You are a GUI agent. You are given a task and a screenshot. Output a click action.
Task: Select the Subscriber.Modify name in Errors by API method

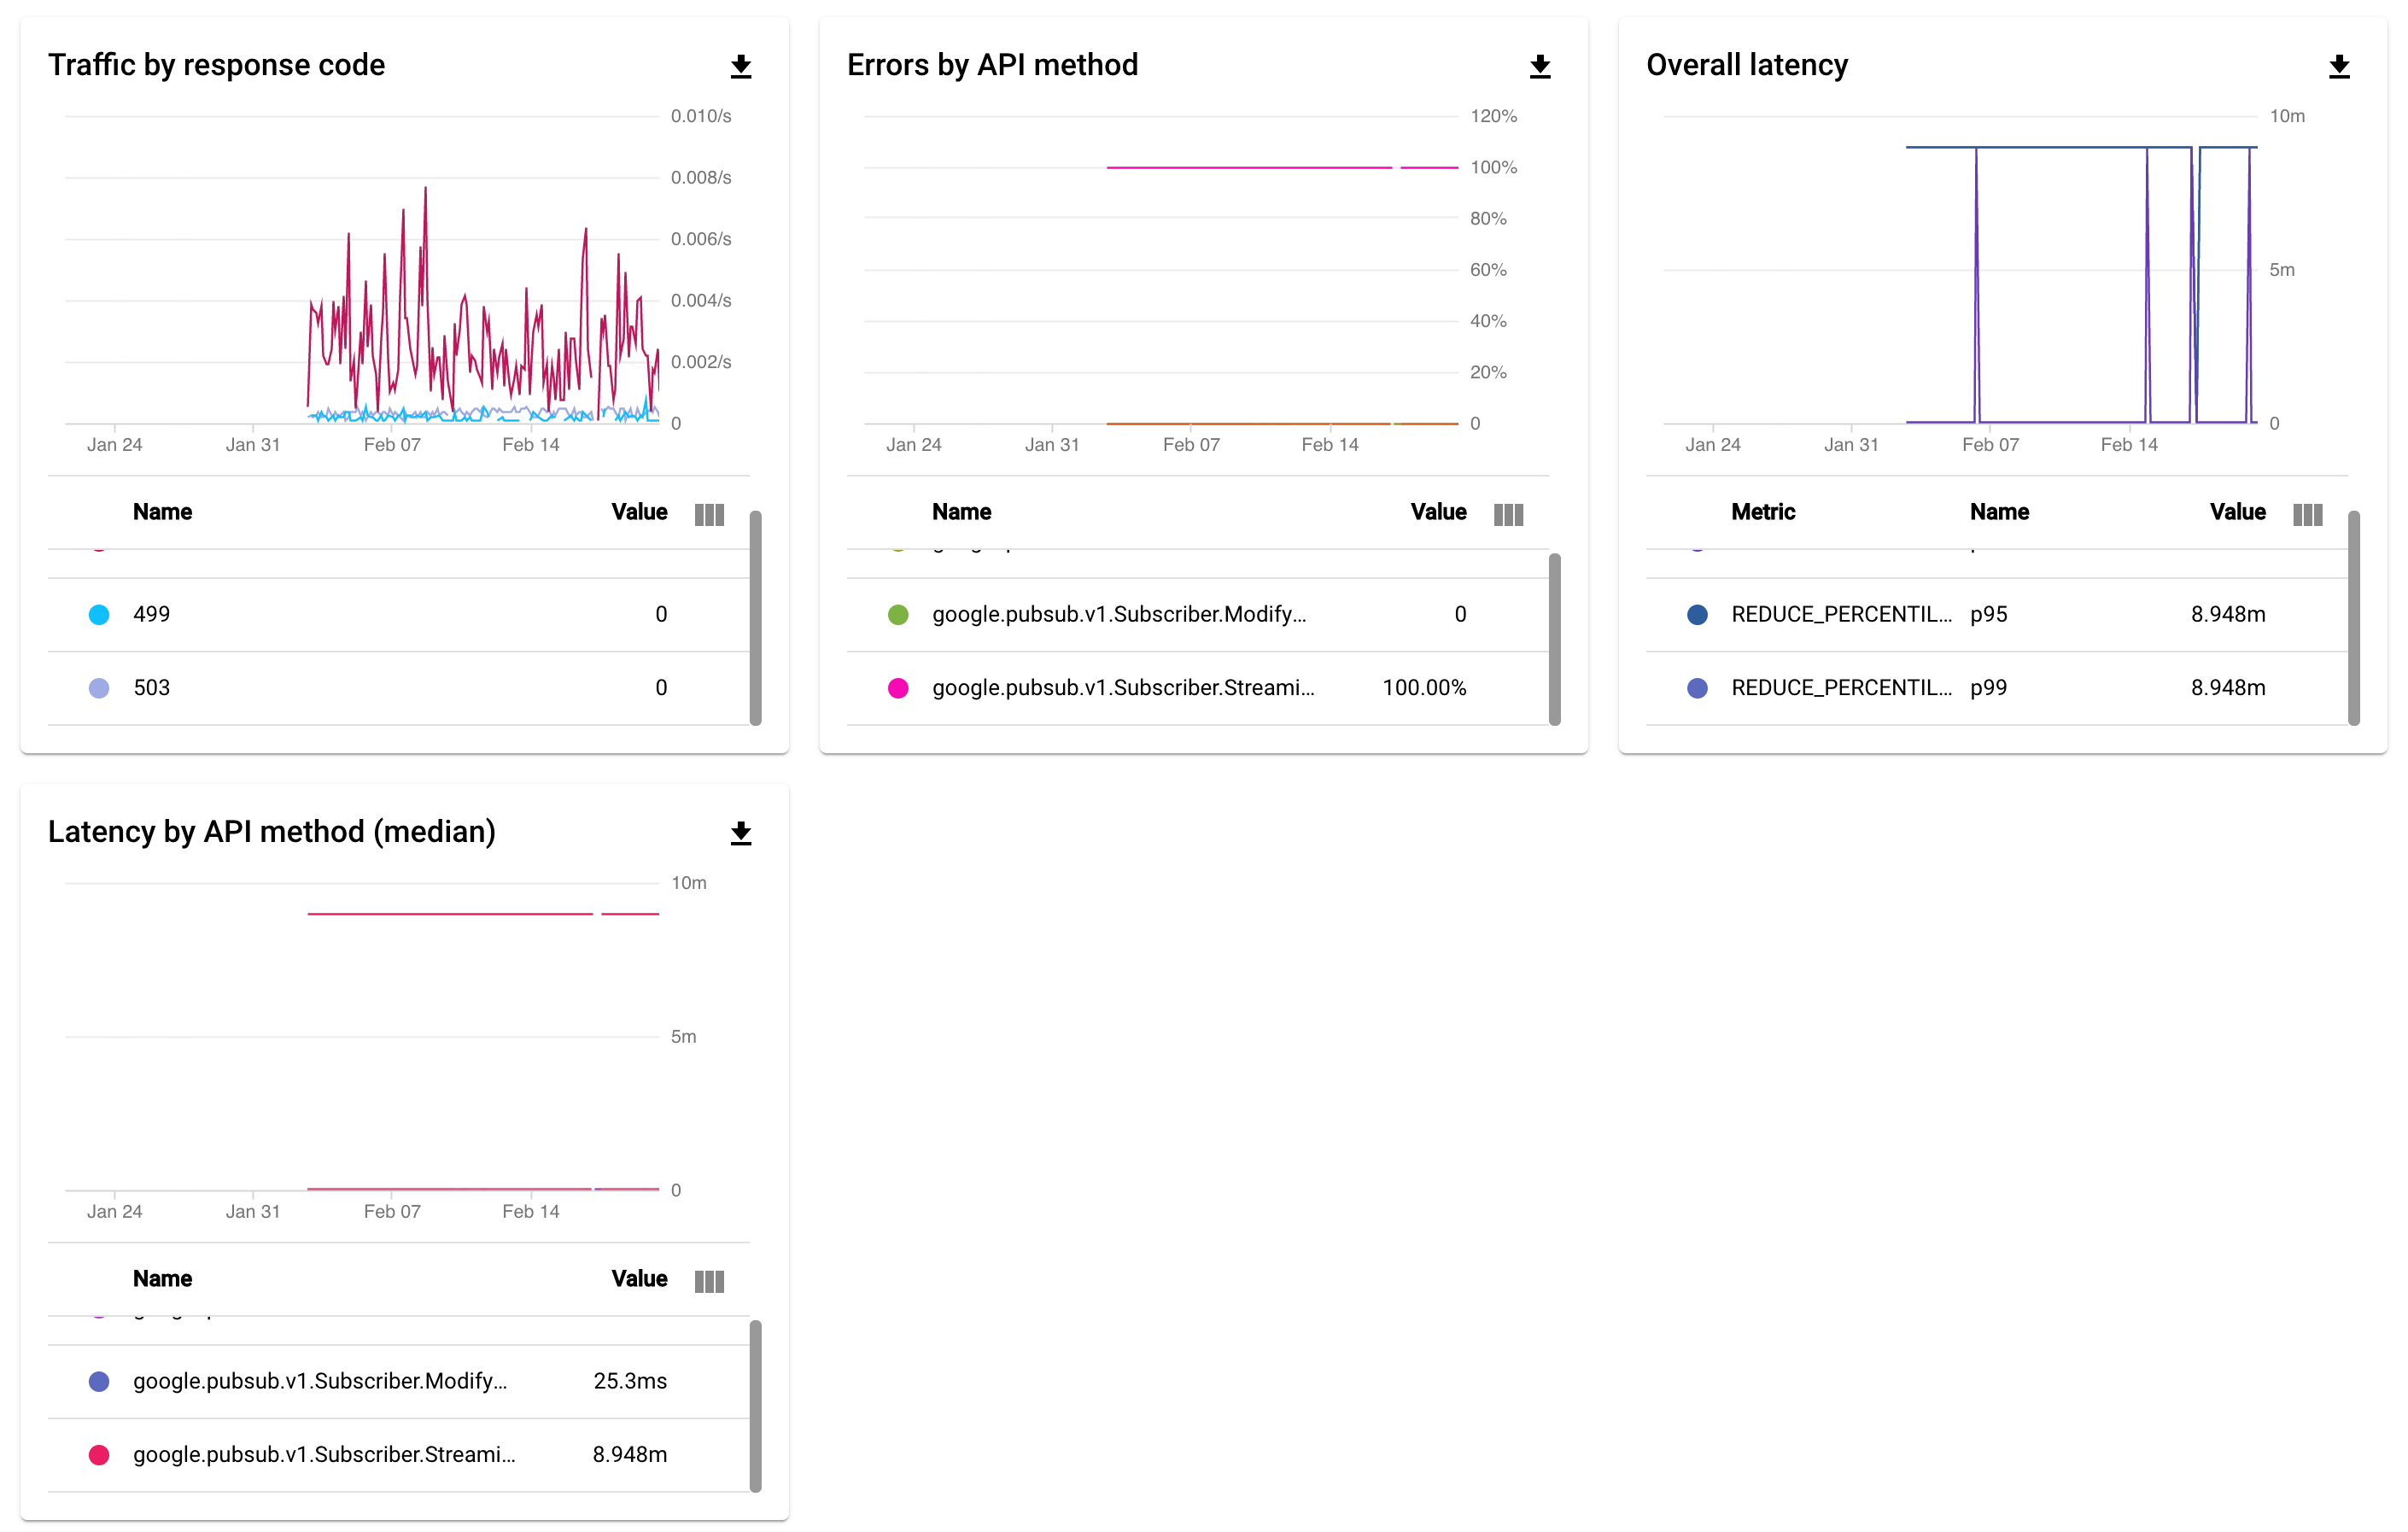(x=1119, y=614)
